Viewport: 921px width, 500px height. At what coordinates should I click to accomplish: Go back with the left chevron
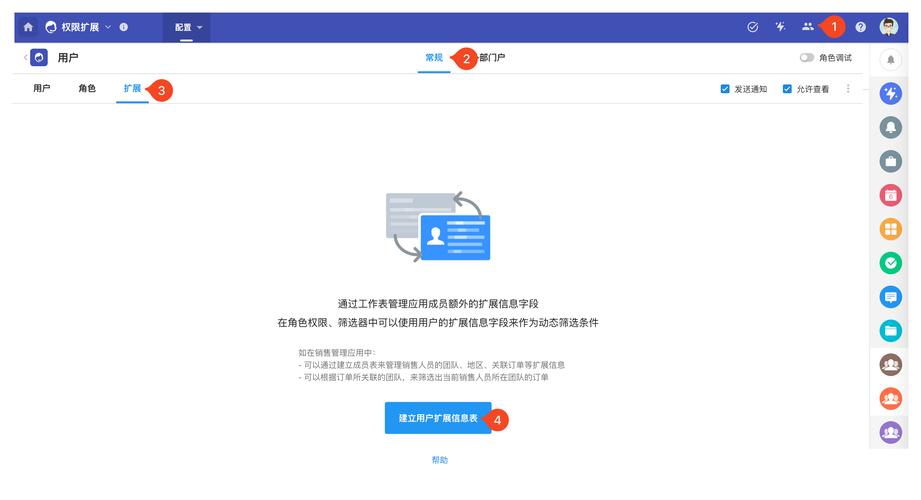(25, 58)
